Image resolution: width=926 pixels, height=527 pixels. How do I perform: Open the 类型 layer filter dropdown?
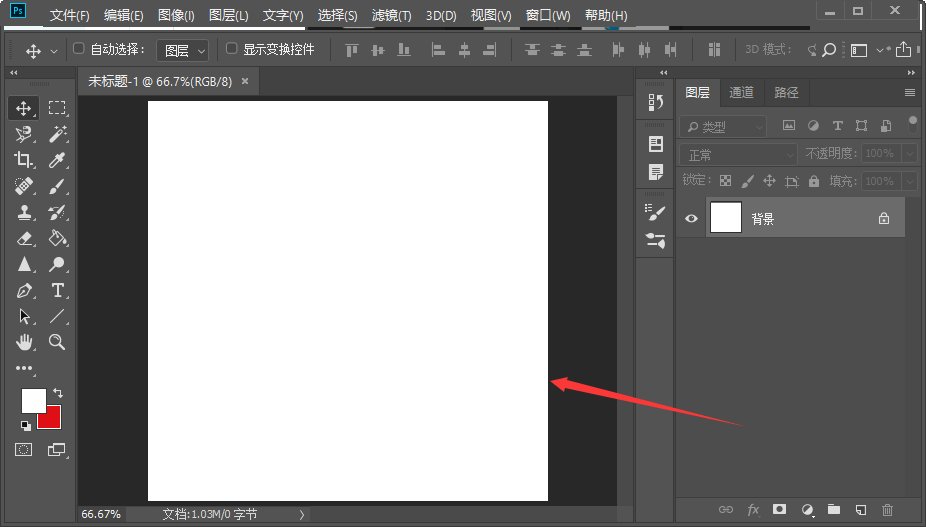(724, 127)
